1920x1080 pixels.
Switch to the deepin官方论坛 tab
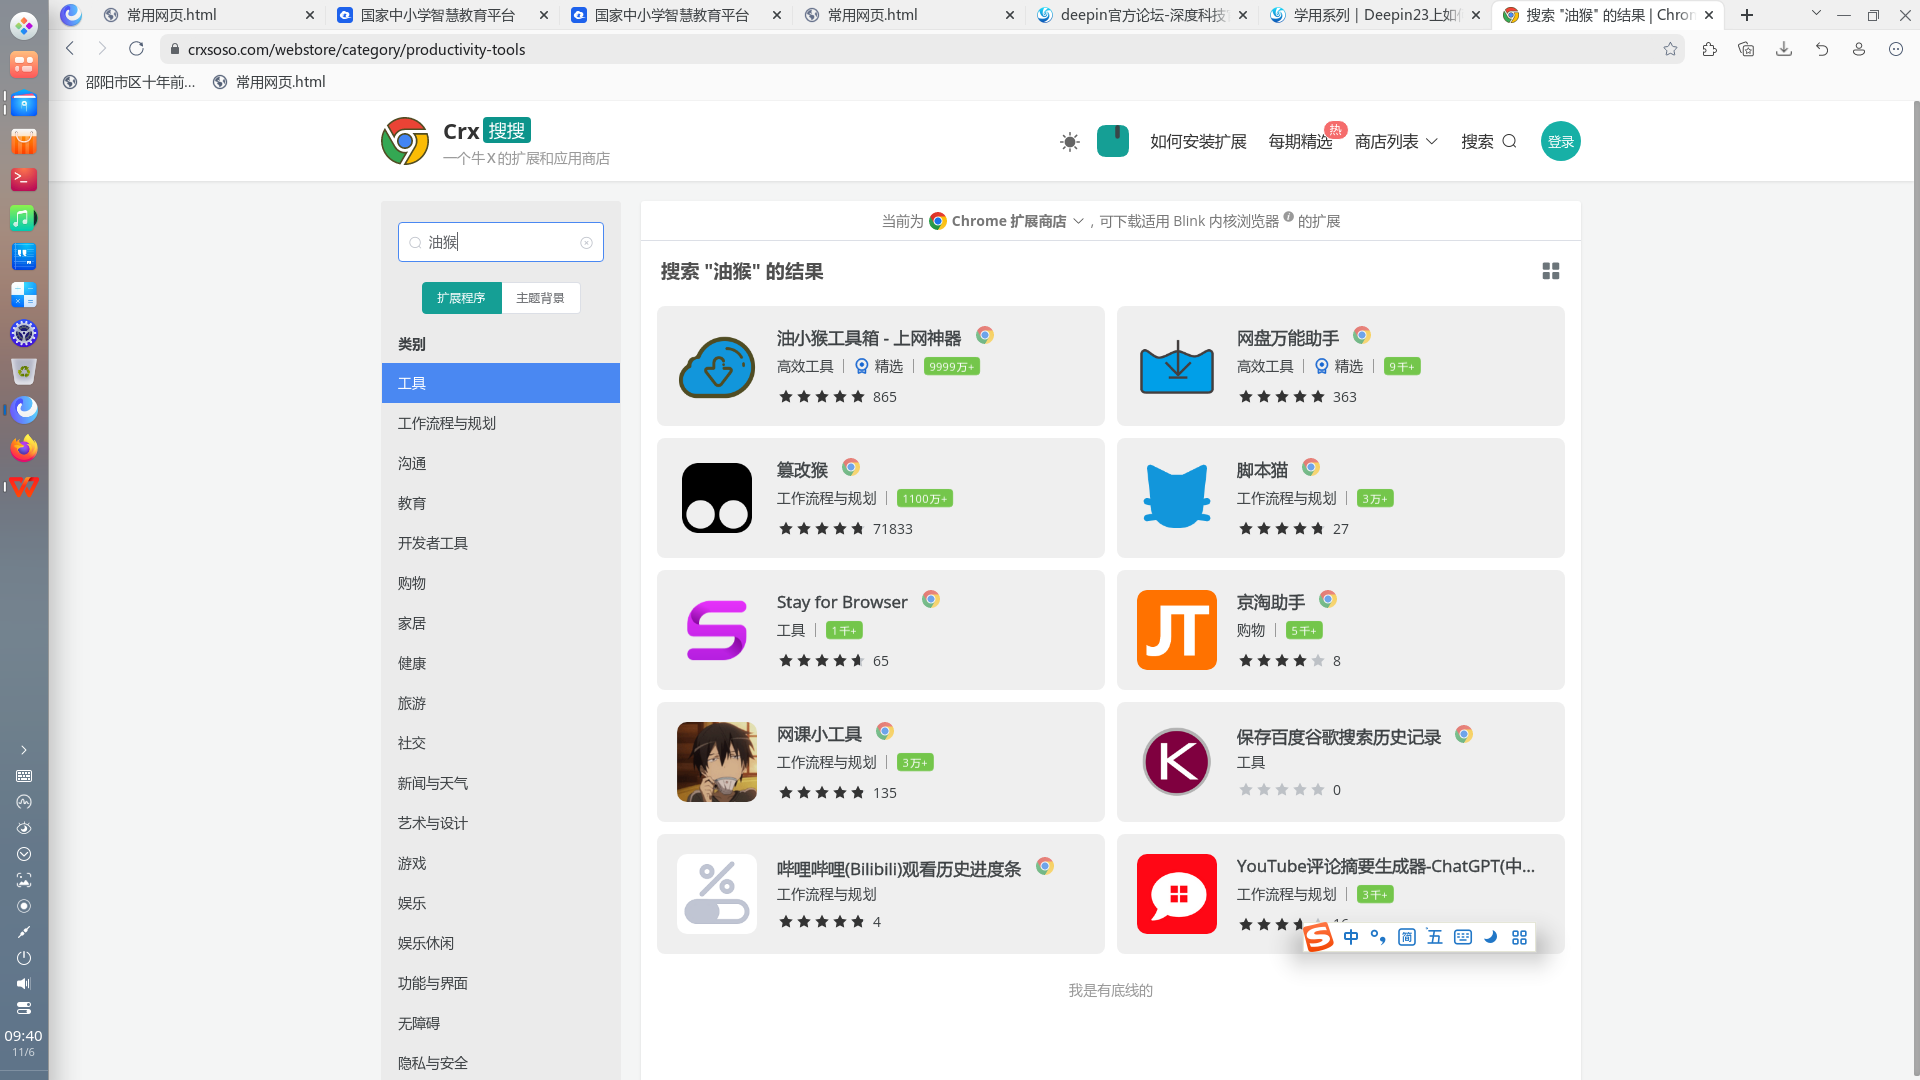tap(1142, 15)
